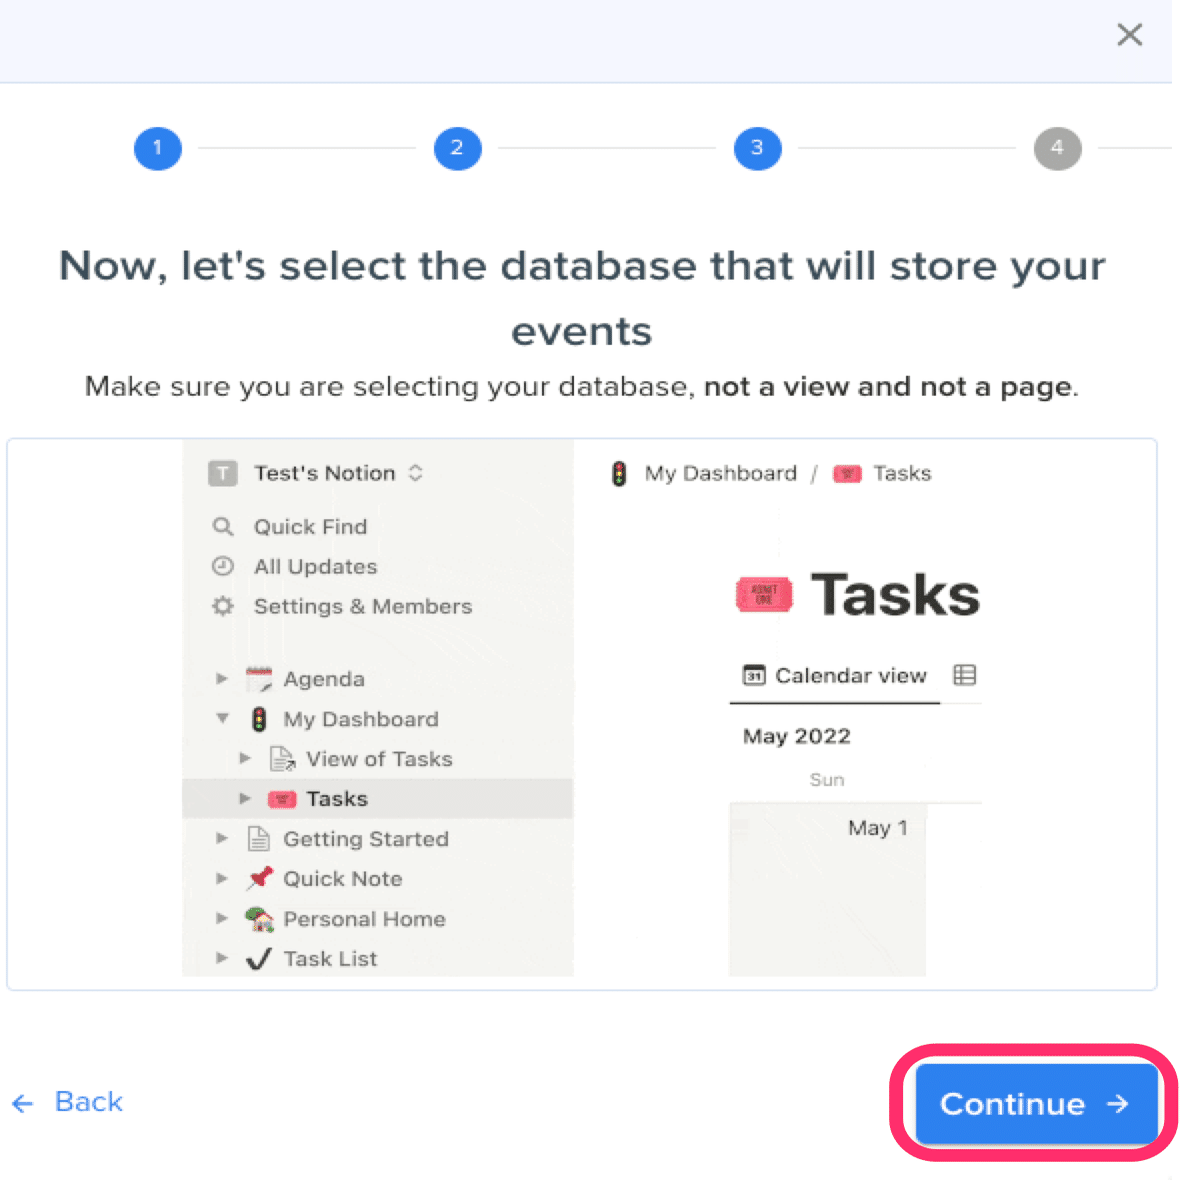Close the setup dialog
Viewport: 1180px width, 1180px height.
coord(1129,35)
